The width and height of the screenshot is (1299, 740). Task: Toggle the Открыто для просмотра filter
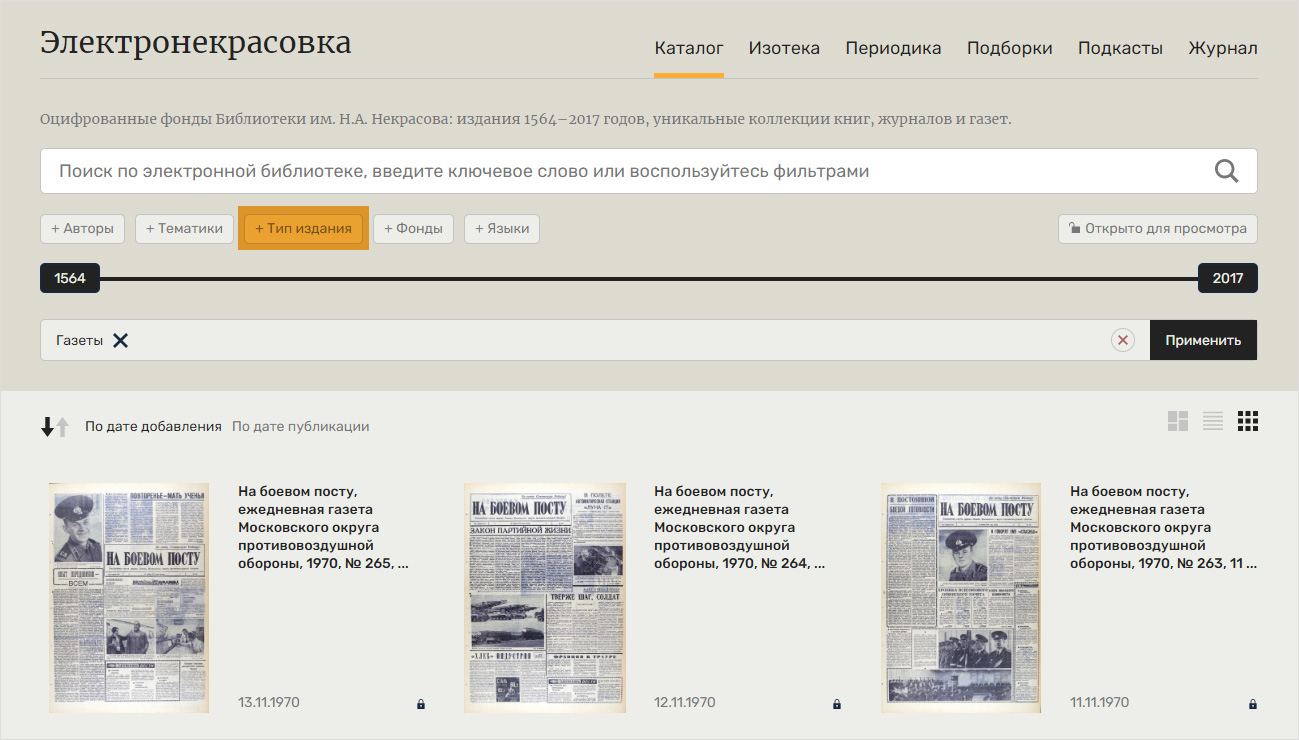point(1158,229)
